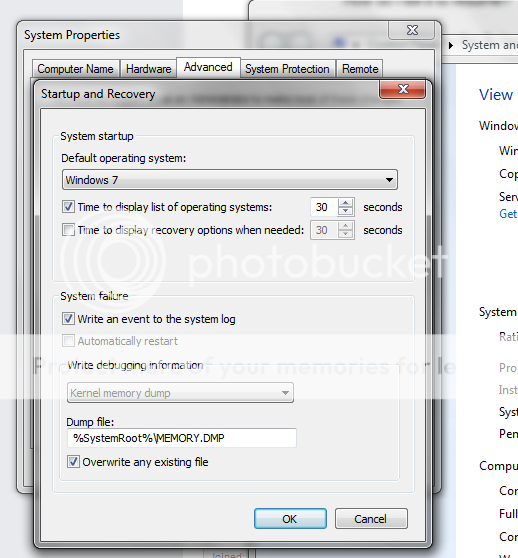Click the recovery options time down arrow

[345, 235]
